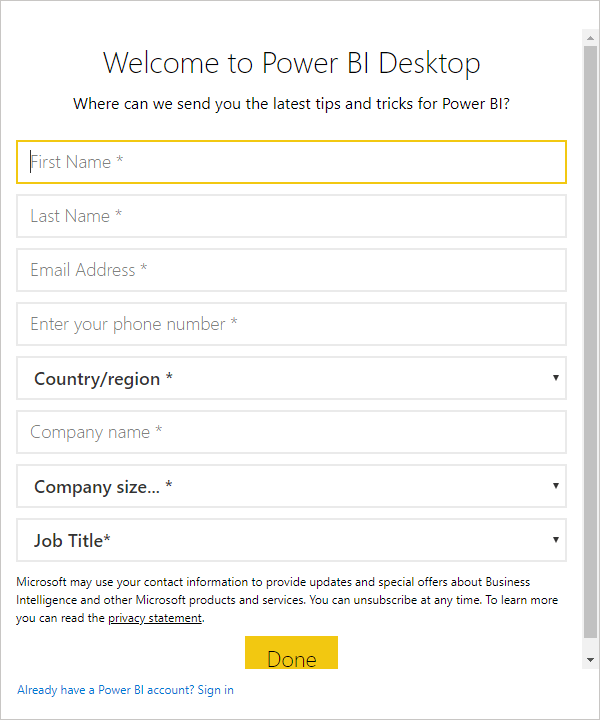
Task: Focus the Last Name text box
Action: coord(291,216)
